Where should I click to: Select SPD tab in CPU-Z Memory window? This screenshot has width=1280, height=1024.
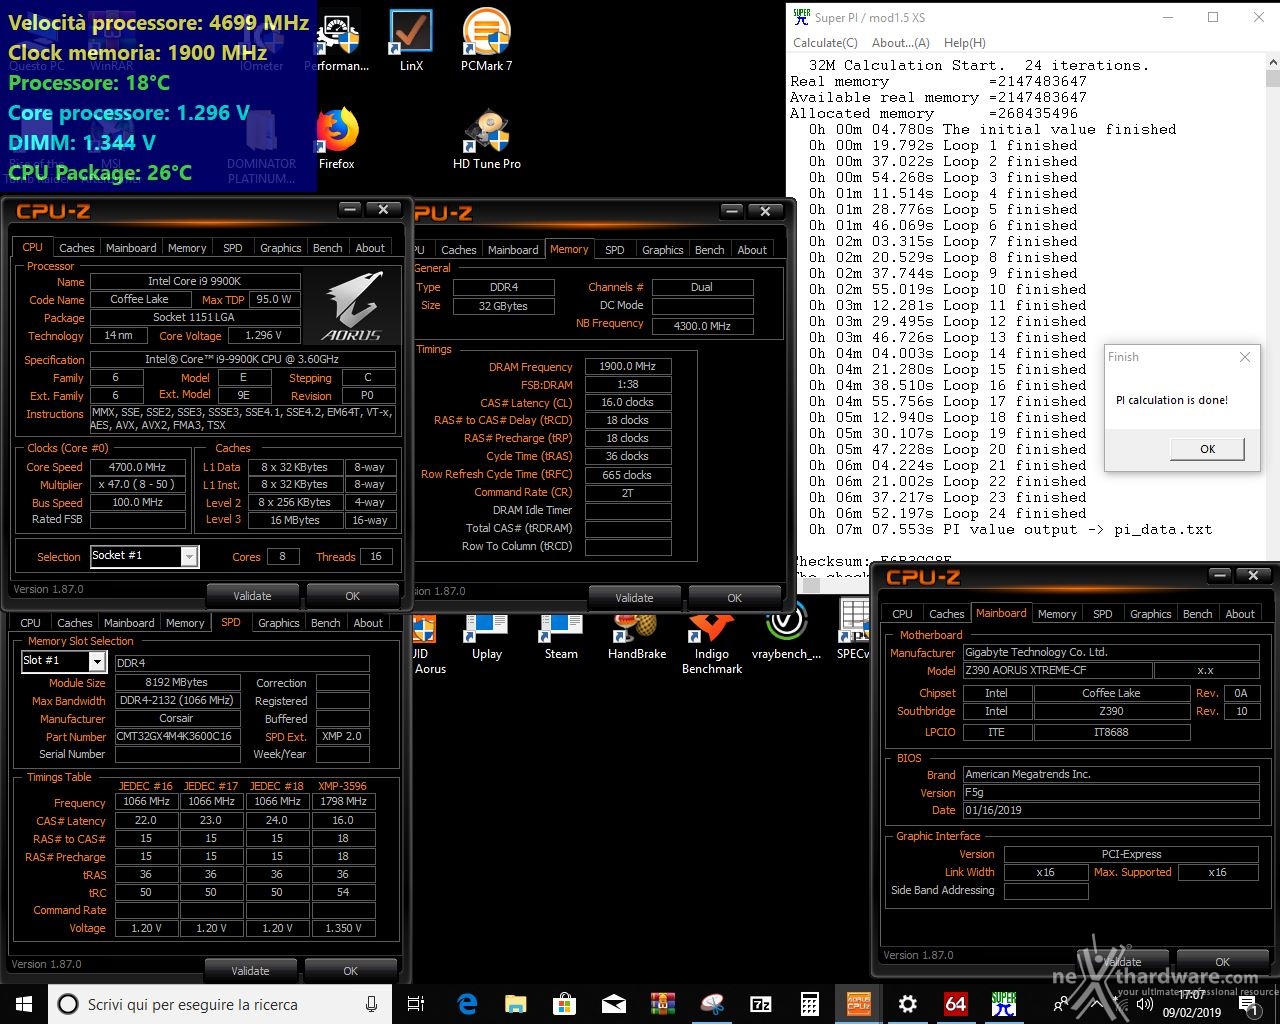[615, 250]
